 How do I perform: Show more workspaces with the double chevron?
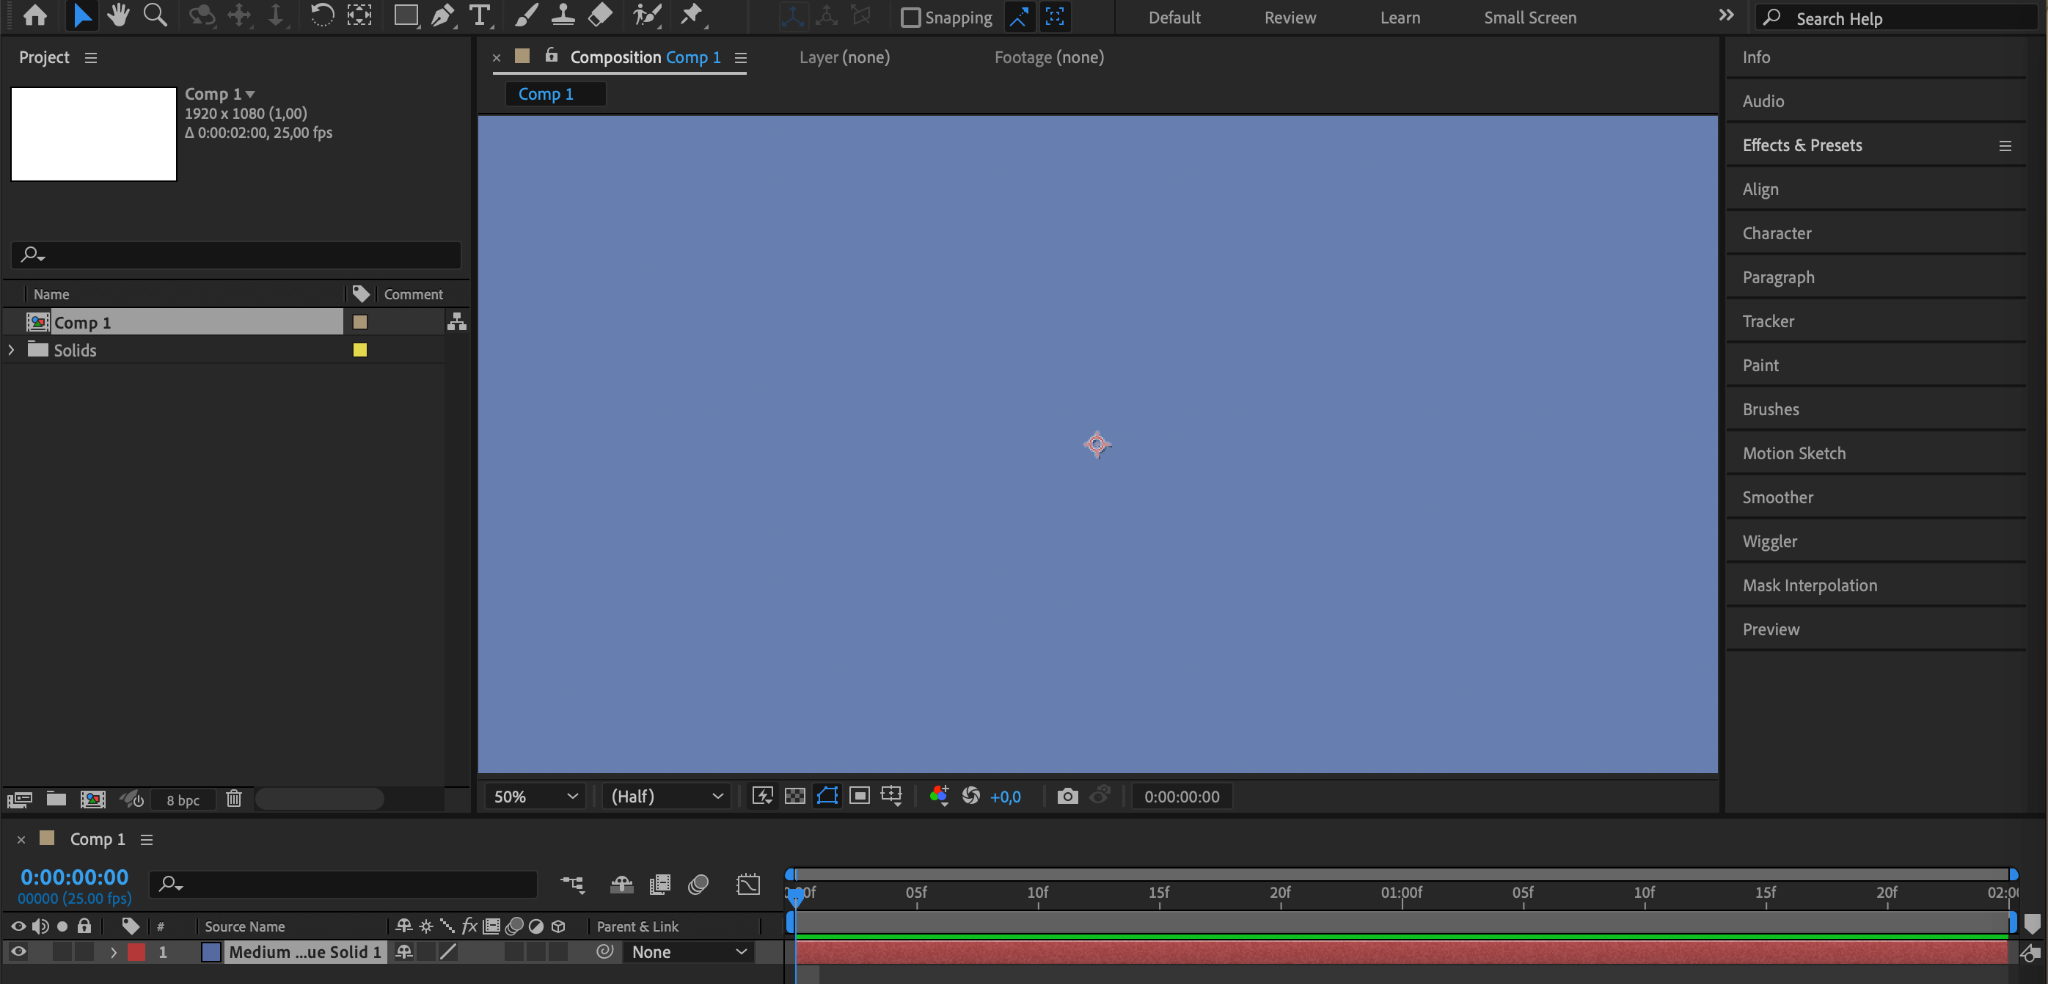point(1726,15)
